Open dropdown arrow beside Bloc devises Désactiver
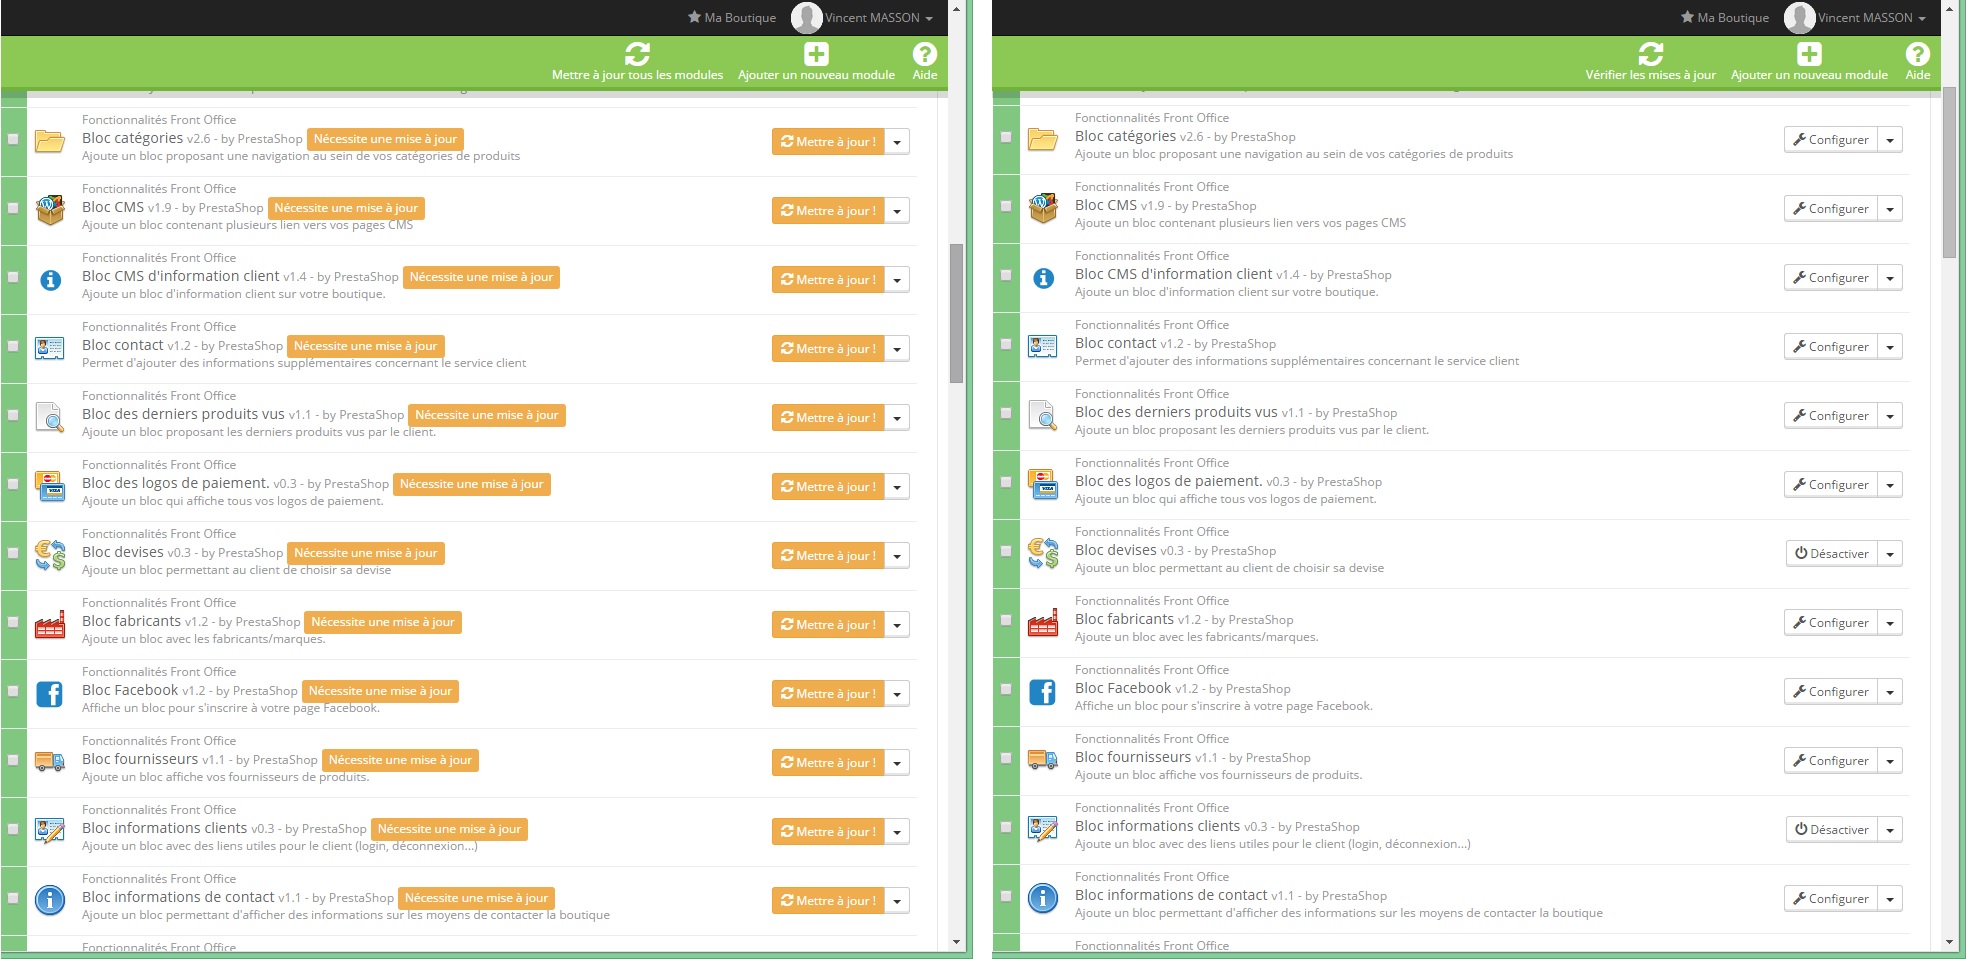1966x959 pixels. pyautogui.click(x=1890, y=554)
